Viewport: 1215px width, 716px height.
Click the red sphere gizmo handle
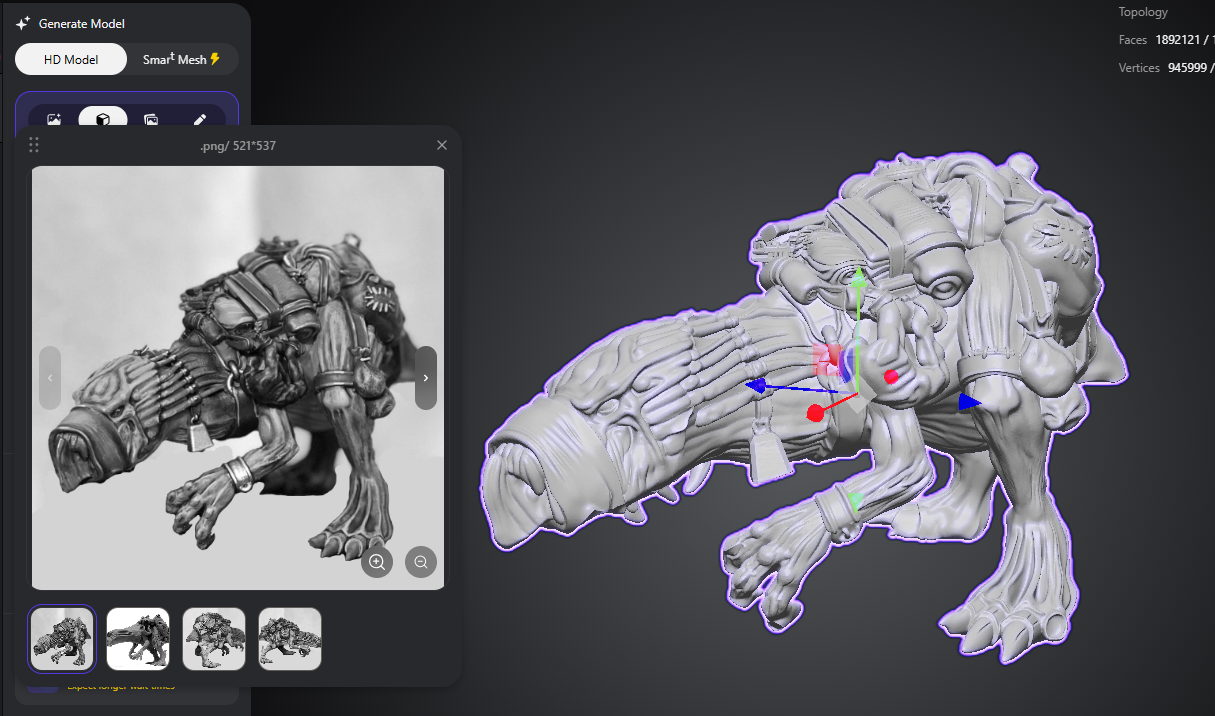(x=816, y=413)
